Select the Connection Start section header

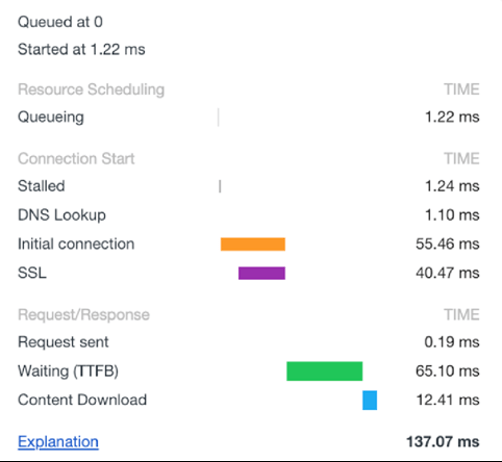(x=76, y=158)
